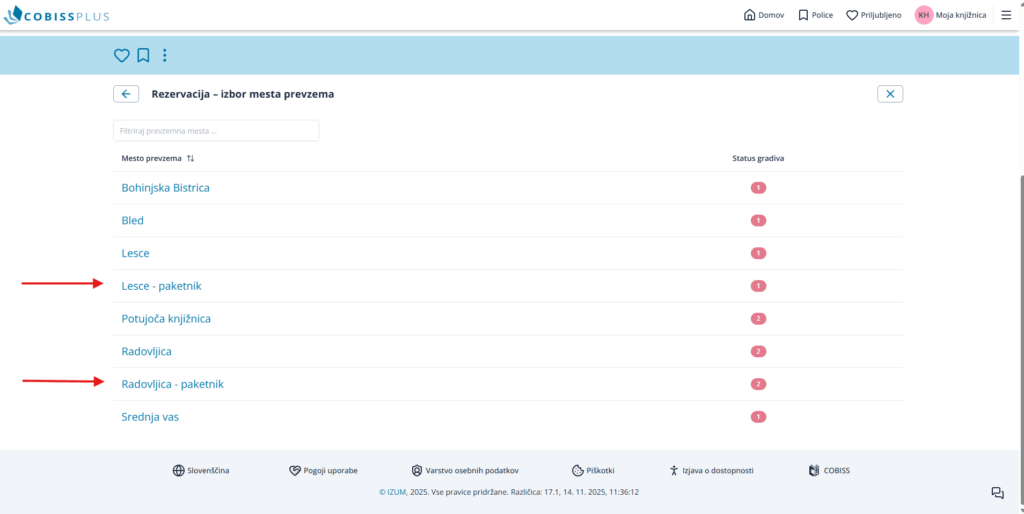Select Lesce - paketnik pickup location
The width and height of the screenshot is (1024, 514).
pos(161,286)
